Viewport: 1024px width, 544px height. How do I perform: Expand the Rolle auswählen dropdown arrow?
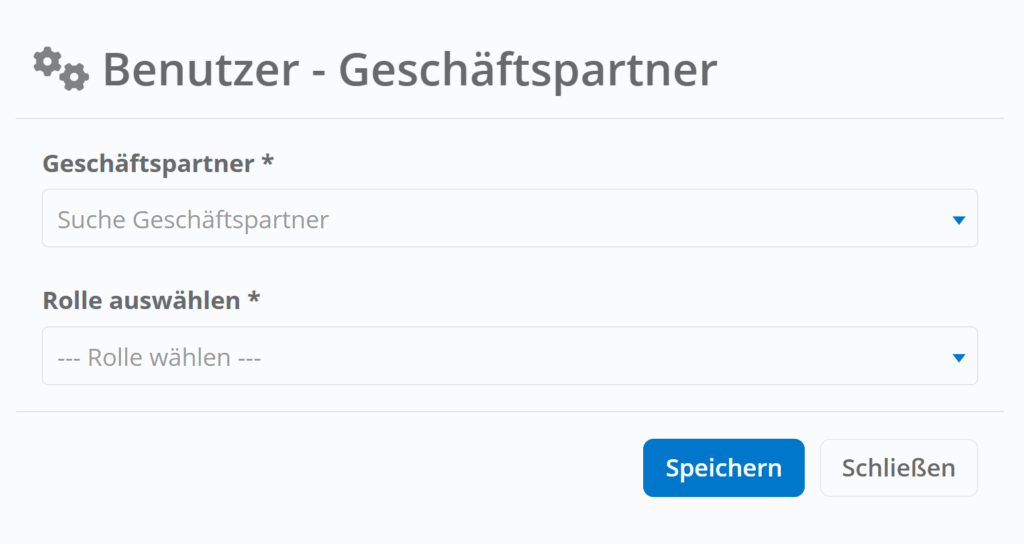click(958, 357)
